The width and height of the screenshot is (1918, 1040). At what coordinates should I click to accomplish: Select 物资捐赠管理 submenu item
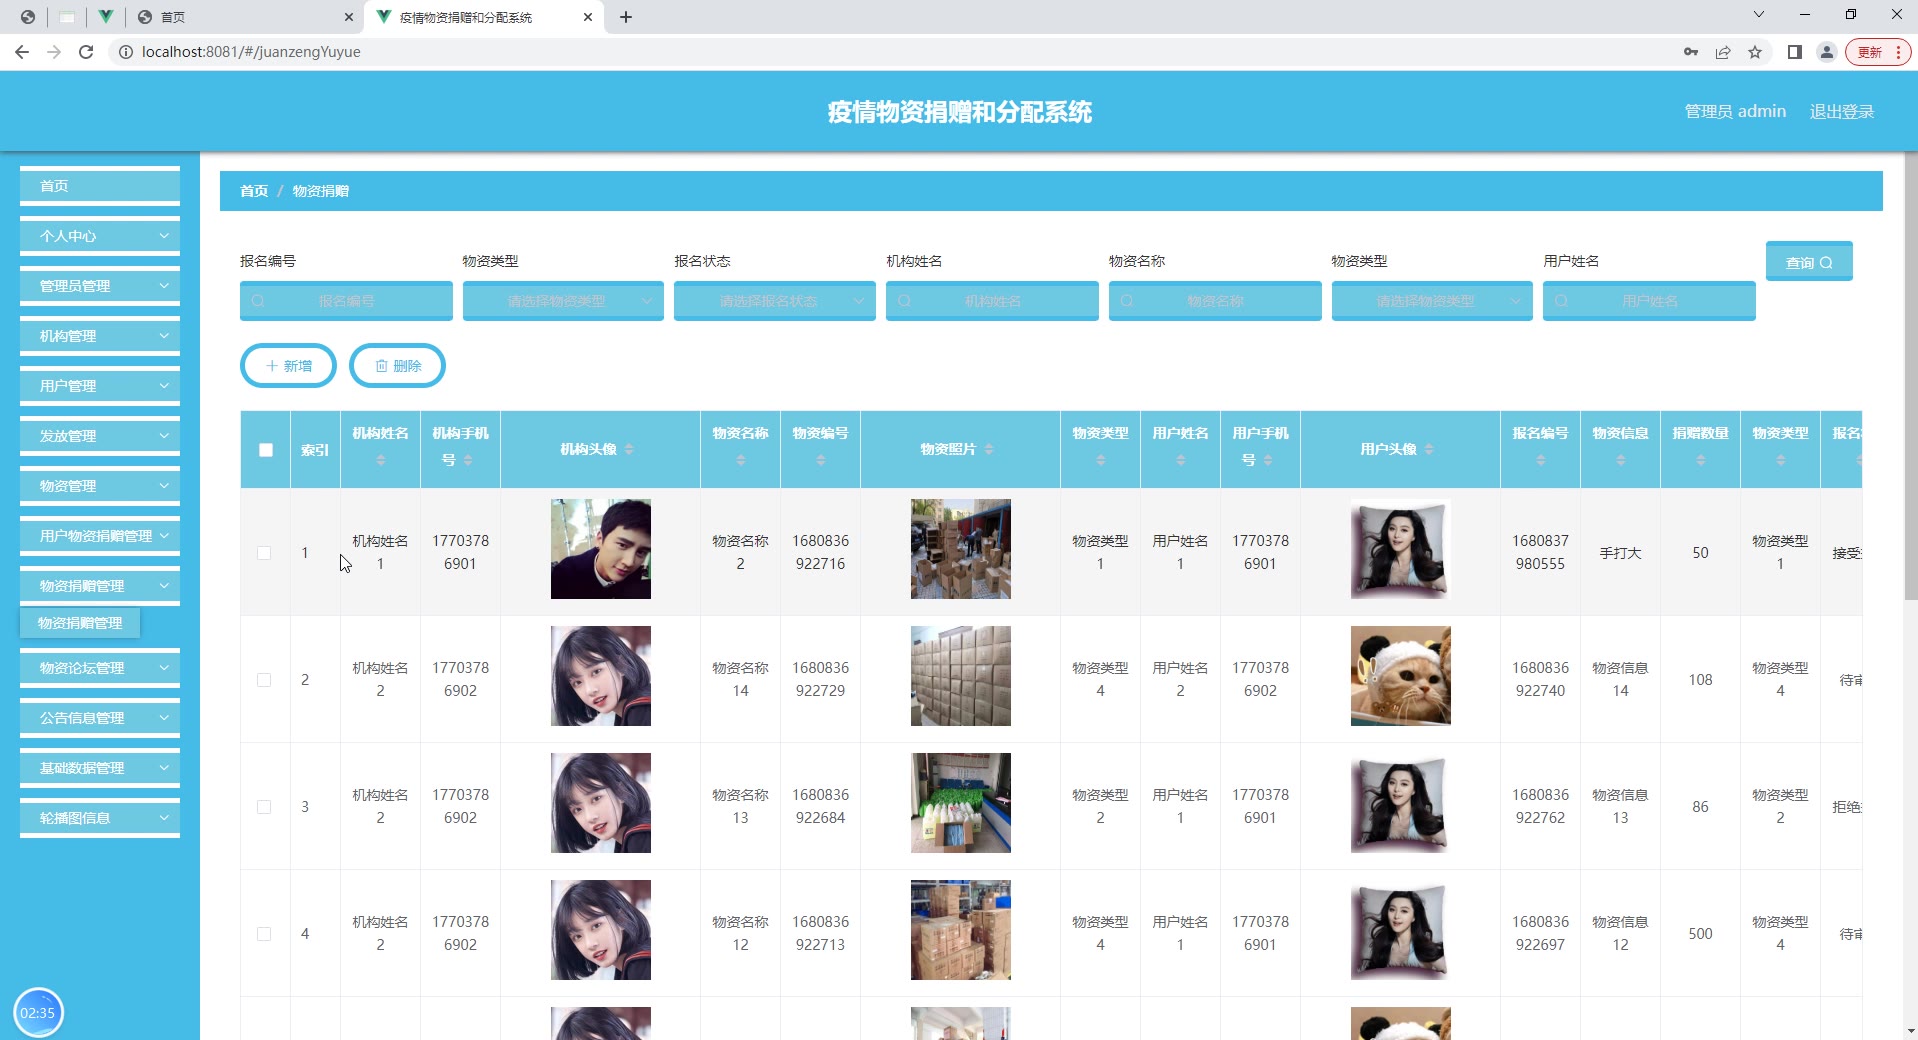[x=80, y=623]
